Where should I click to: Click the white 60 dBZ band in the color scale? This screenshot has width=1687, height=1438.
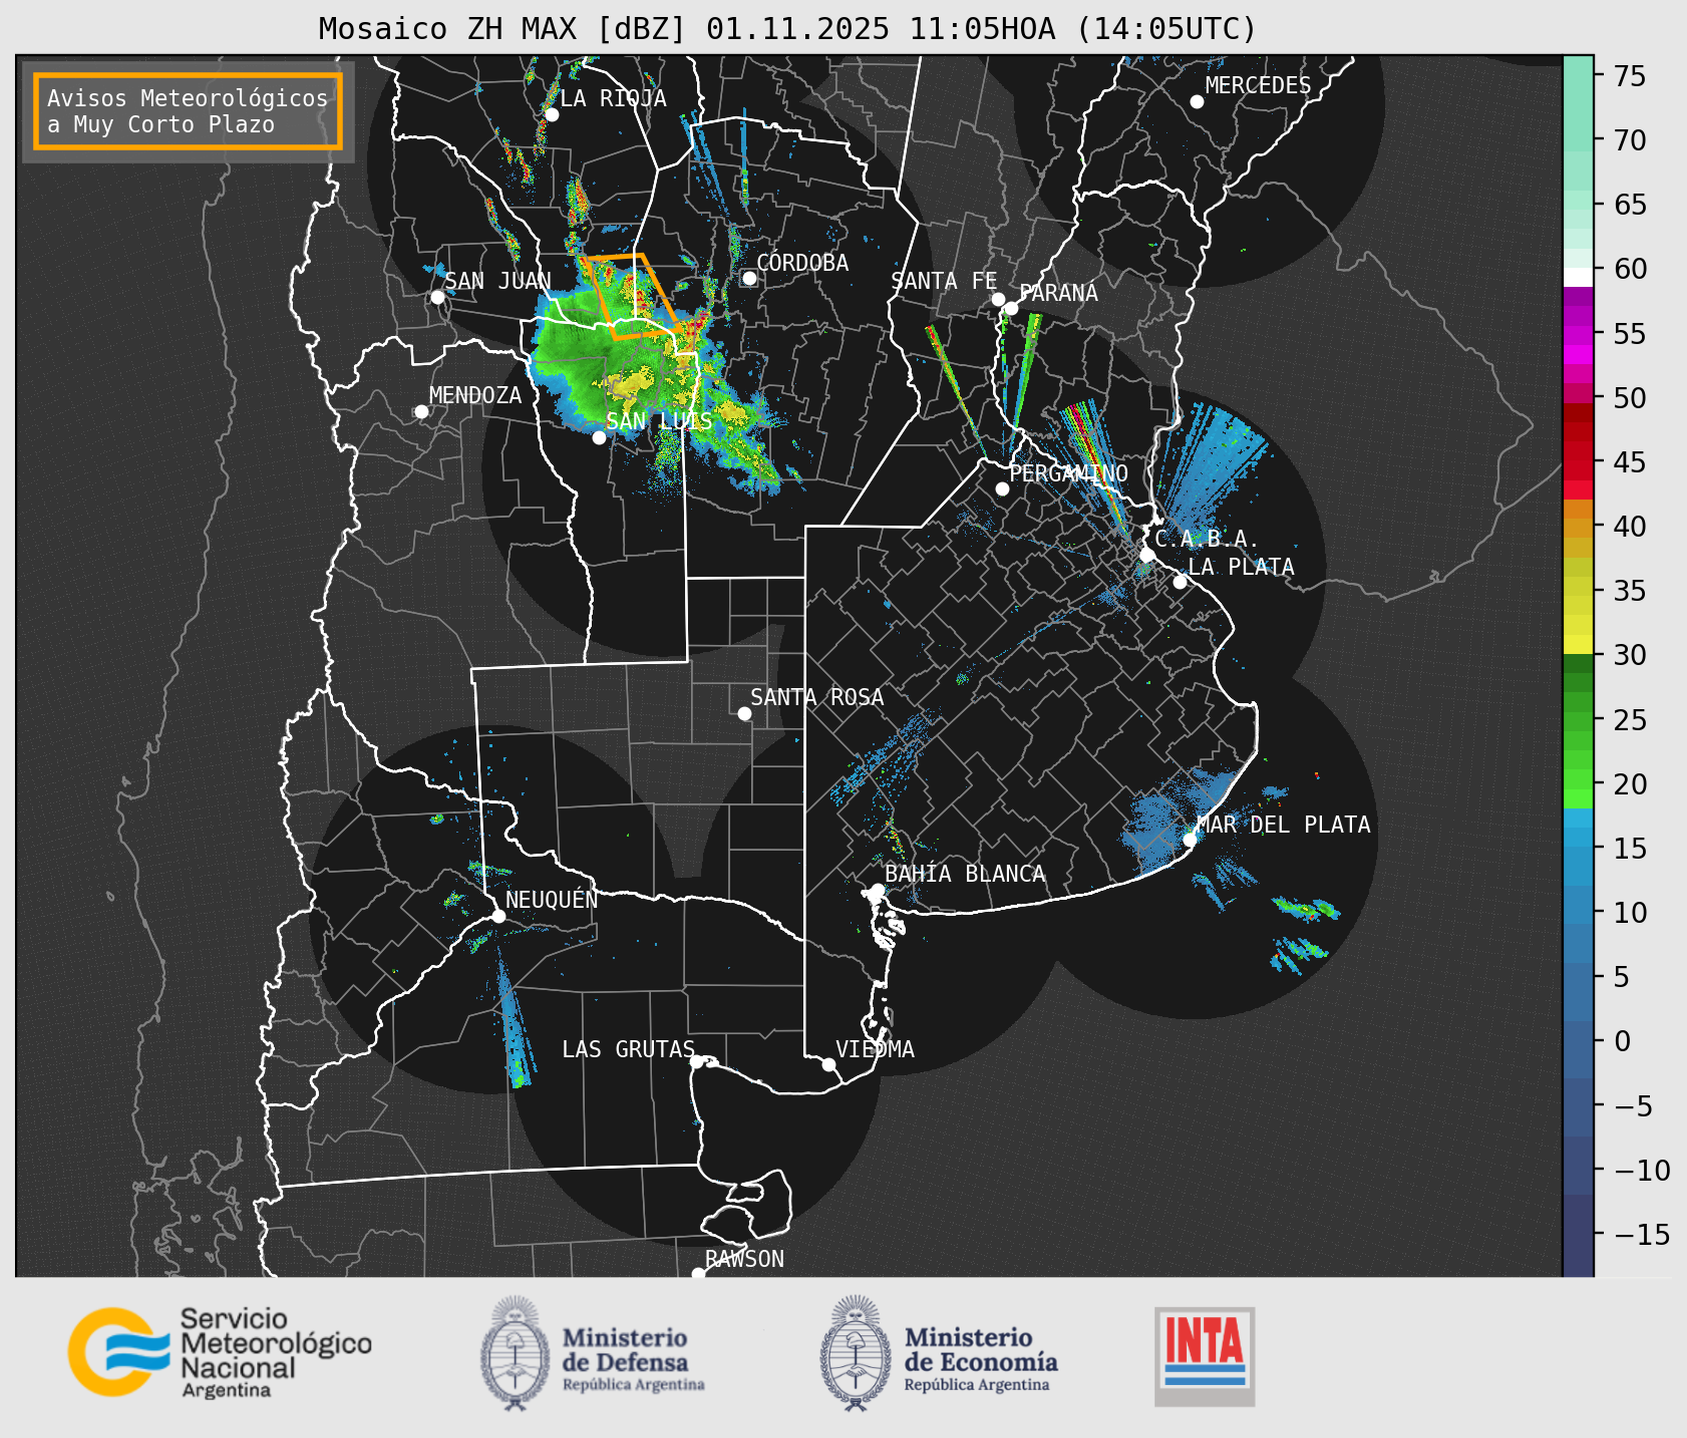point(1578,277)
